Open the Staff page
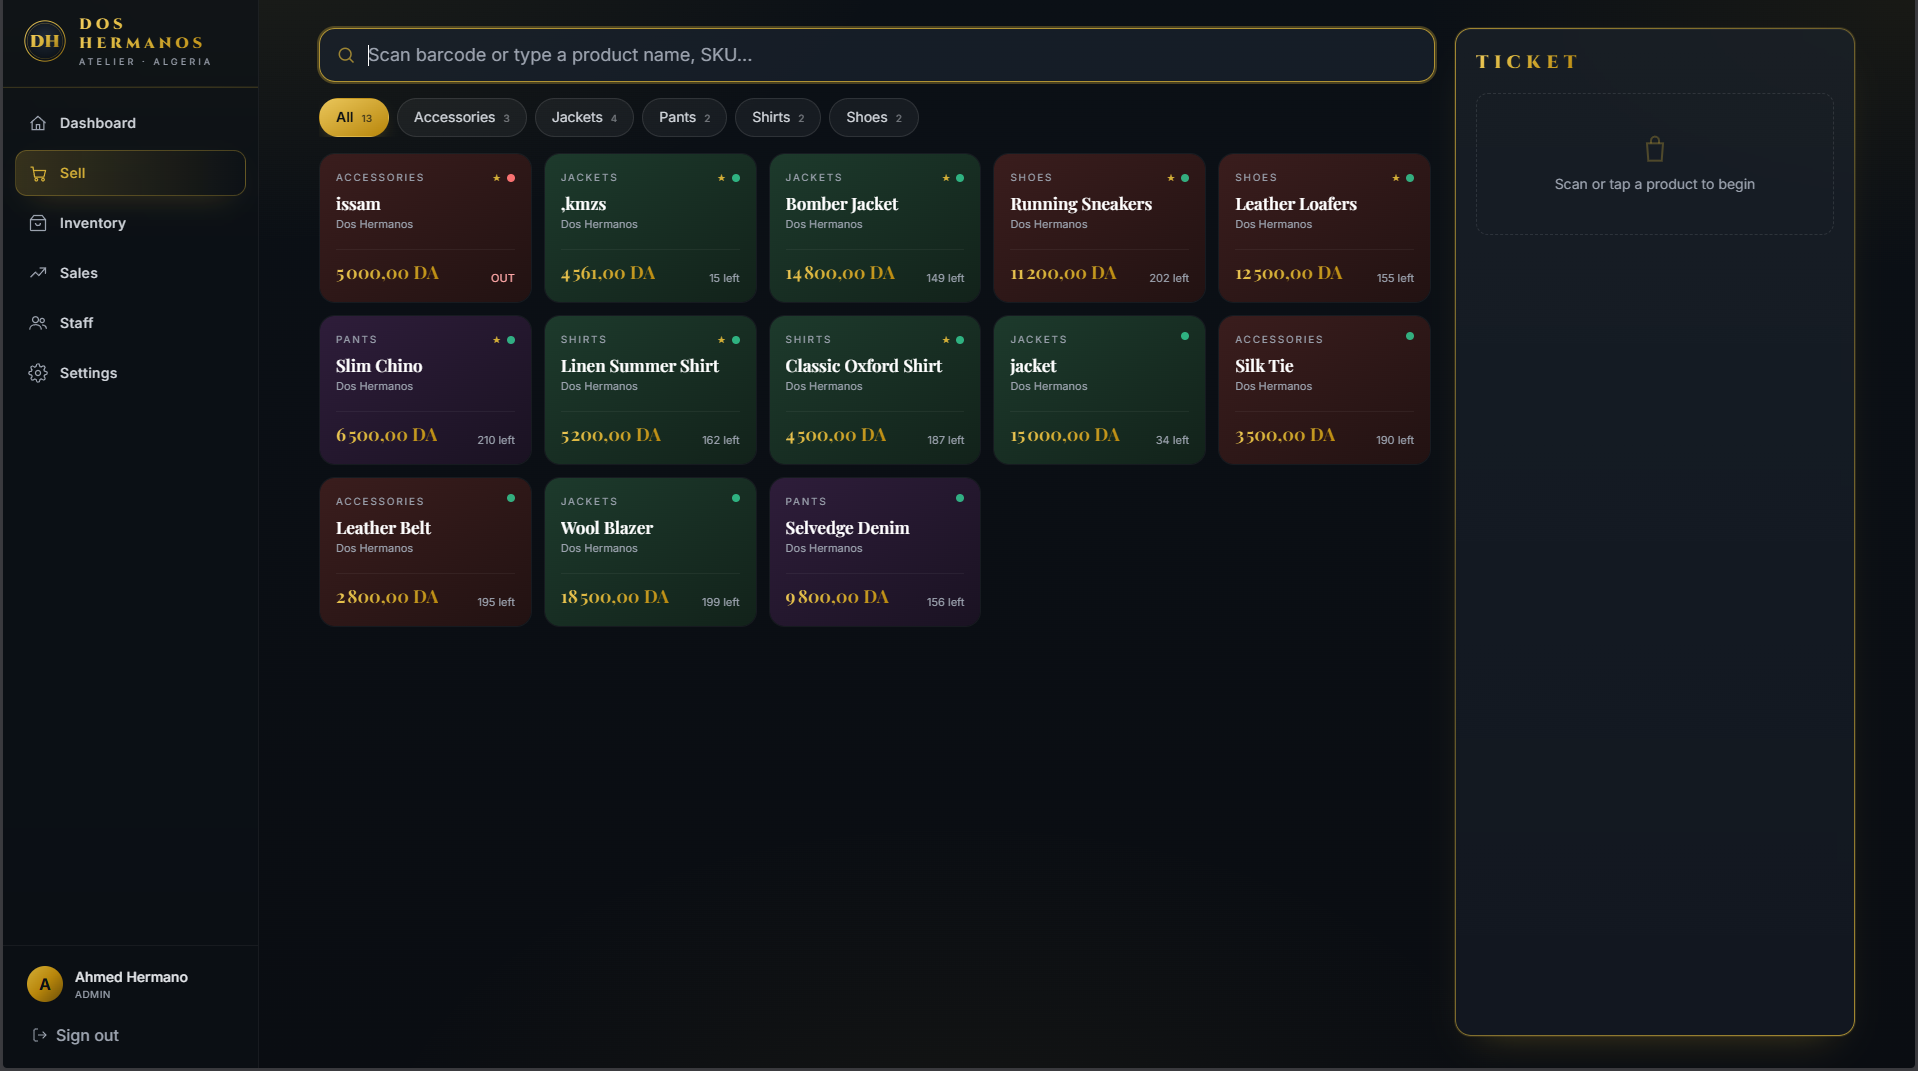 (x=130, y=323)
